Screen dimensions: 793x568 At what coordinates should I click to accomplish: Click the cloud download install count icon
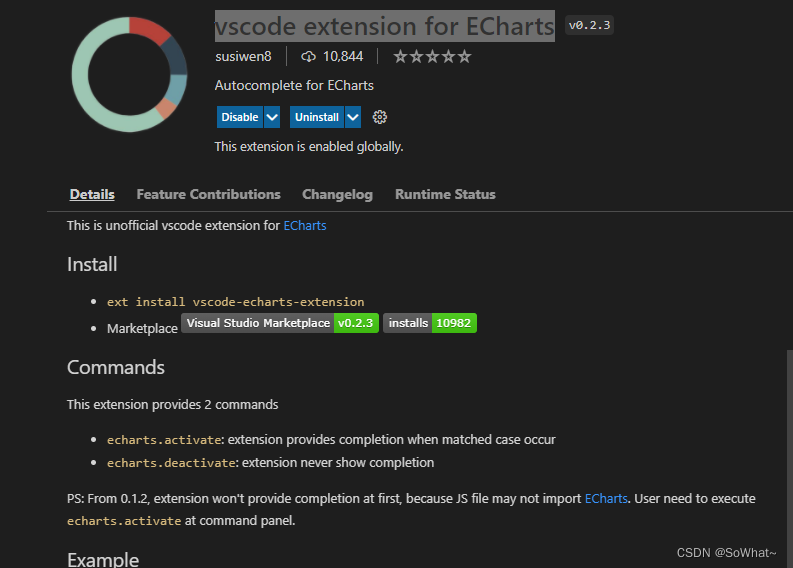point(308,57)
